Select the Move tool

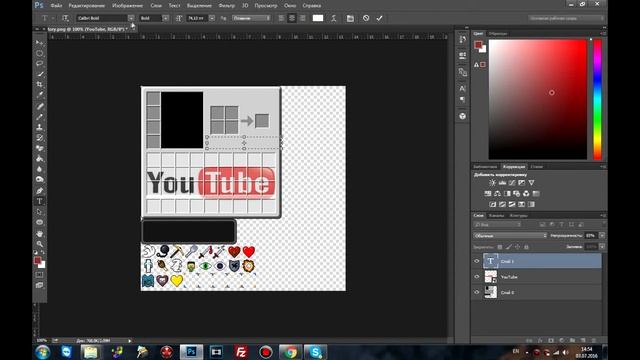coord(40,42)
